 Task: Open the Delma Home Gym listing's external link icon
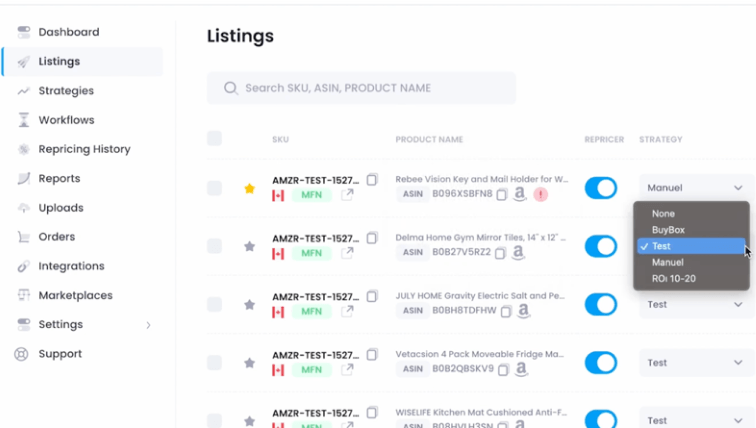pos(347,253)
